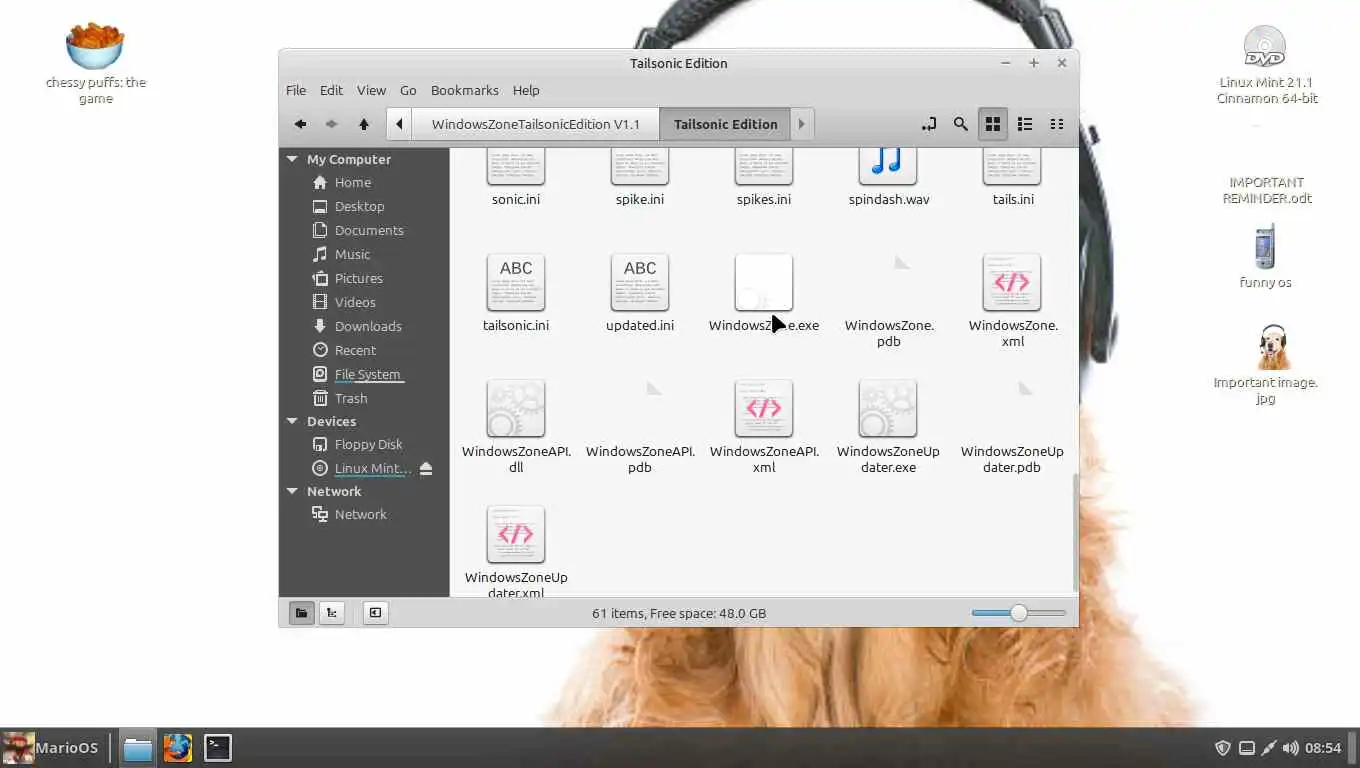Open the MarioOS start menu
This screenshot has height=768, width=1360.
51,747
